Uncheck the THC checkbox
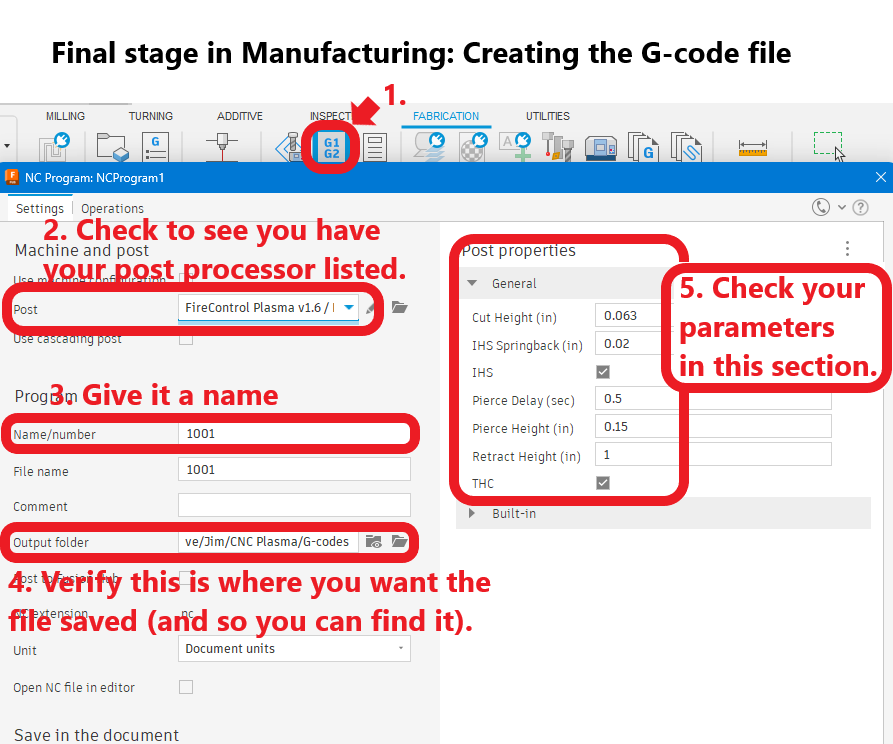893x744 pixels. [x=603, y=483]
